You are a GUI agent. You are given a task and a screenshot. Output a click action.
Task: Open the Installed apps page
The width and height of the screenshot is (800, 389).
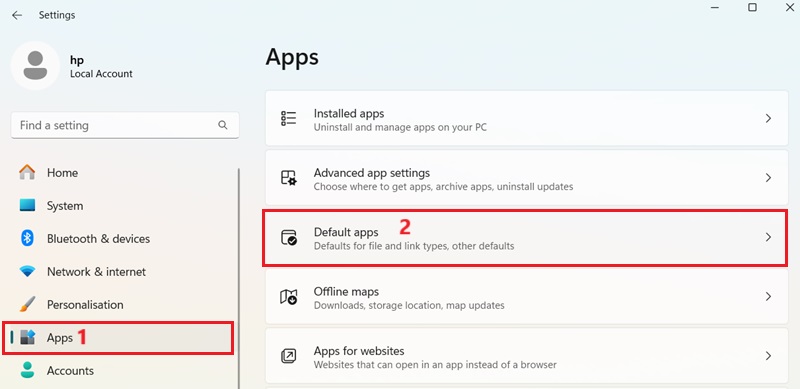pos(527,118)
